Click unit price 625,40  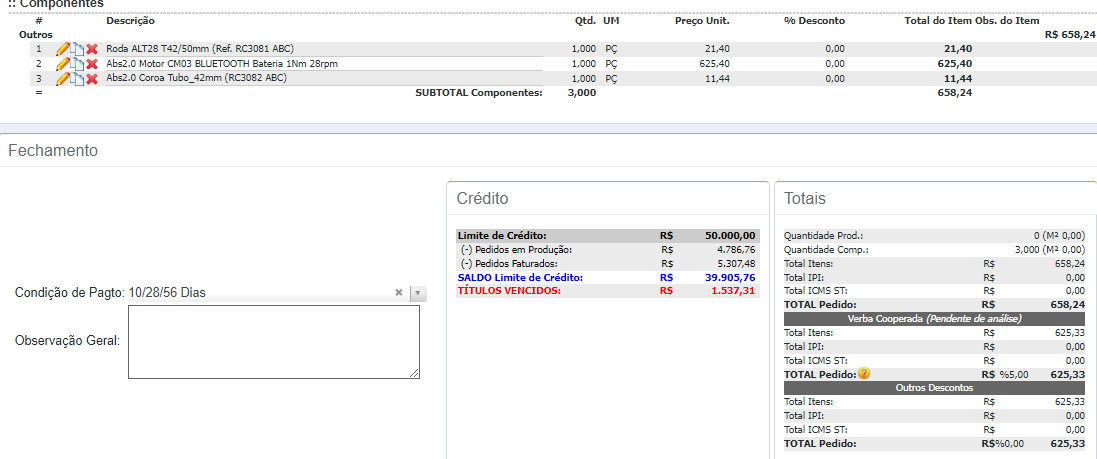coord(716,64)
